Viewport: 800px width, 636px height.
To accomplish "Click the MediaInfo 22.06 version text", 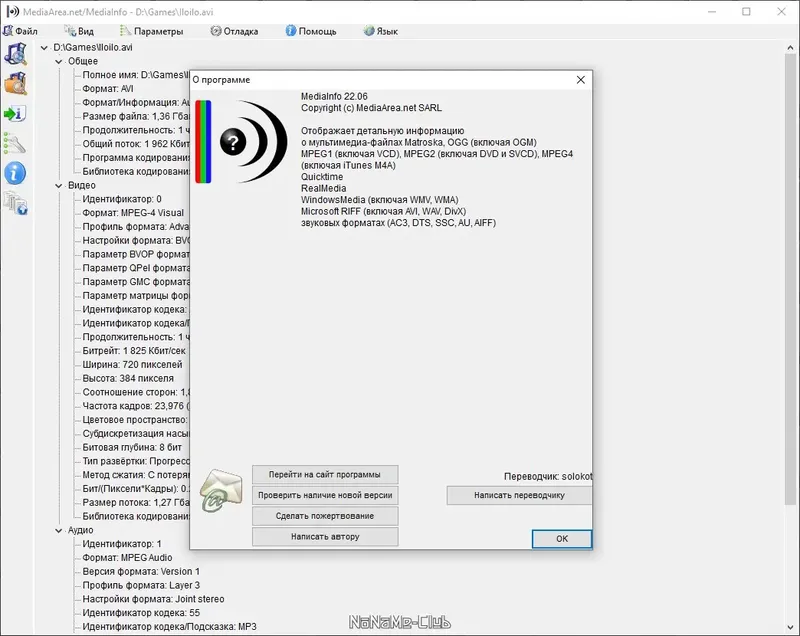I will point(334,96).
